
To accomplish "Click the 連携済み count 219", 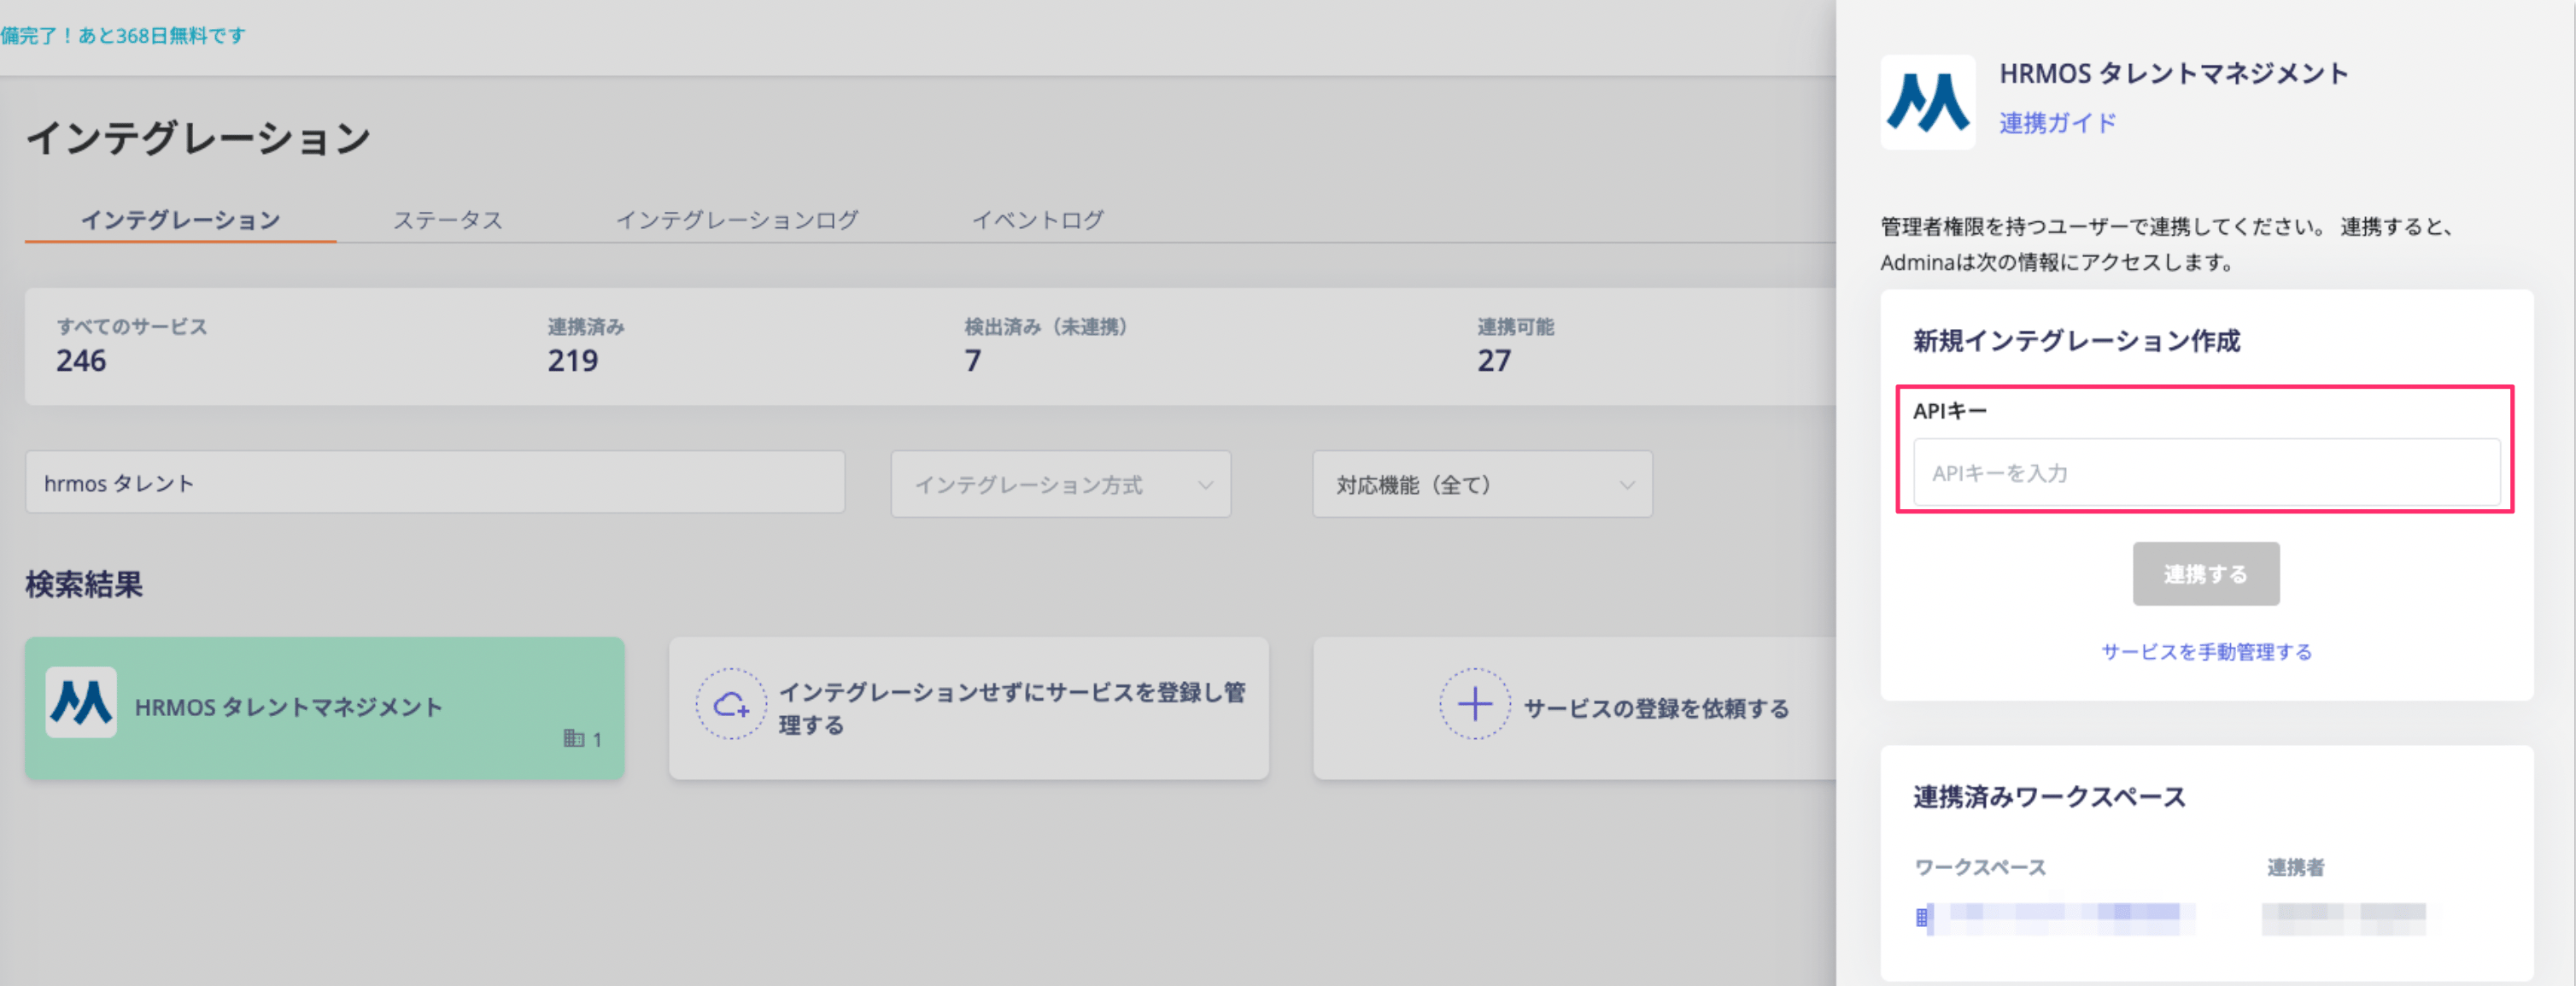I will click(573, 360).
